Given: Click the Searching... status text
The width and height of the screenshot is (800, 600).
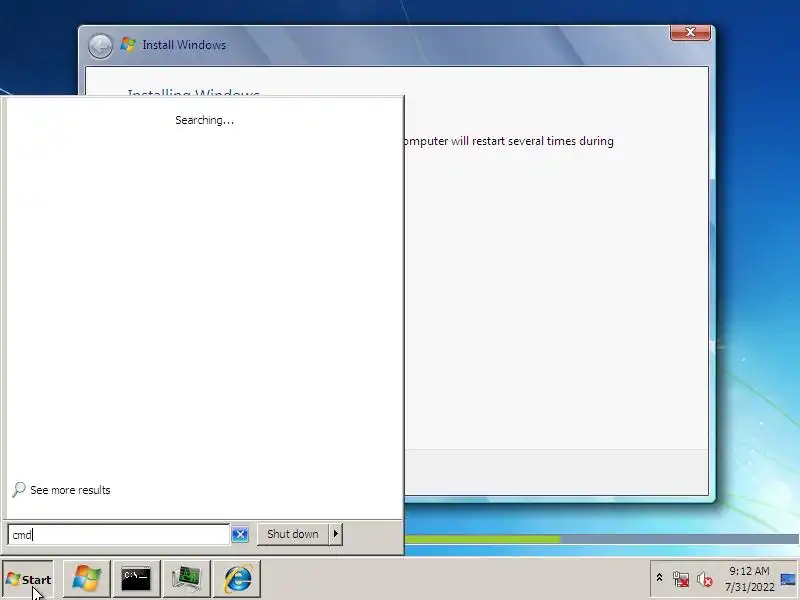Looking at the screenshot, I should (x=204, y=120).
